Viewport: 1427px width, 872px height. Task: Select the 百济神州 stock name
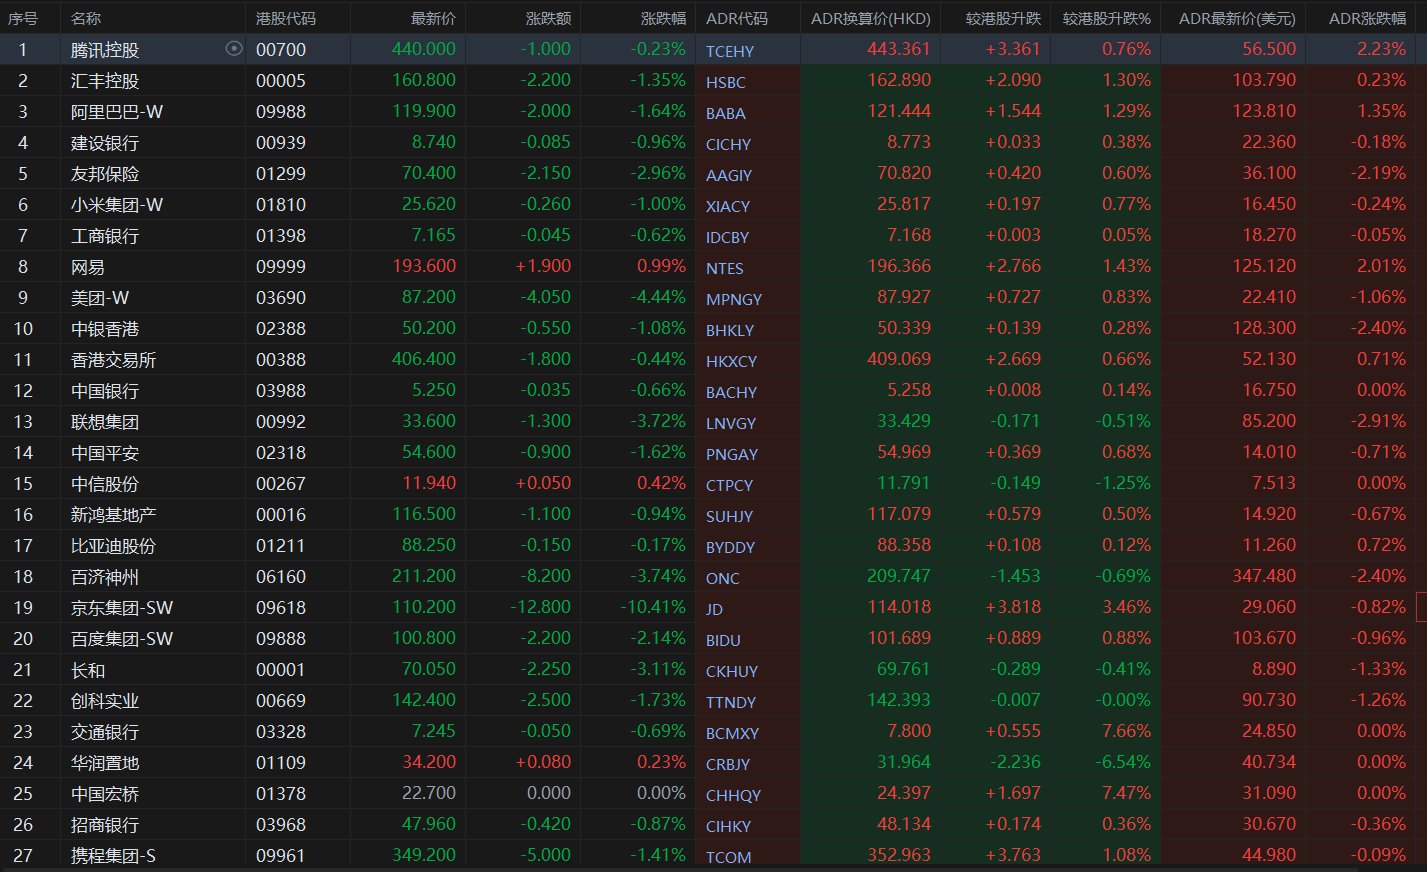pyautogui.click(x=105, y=577)
